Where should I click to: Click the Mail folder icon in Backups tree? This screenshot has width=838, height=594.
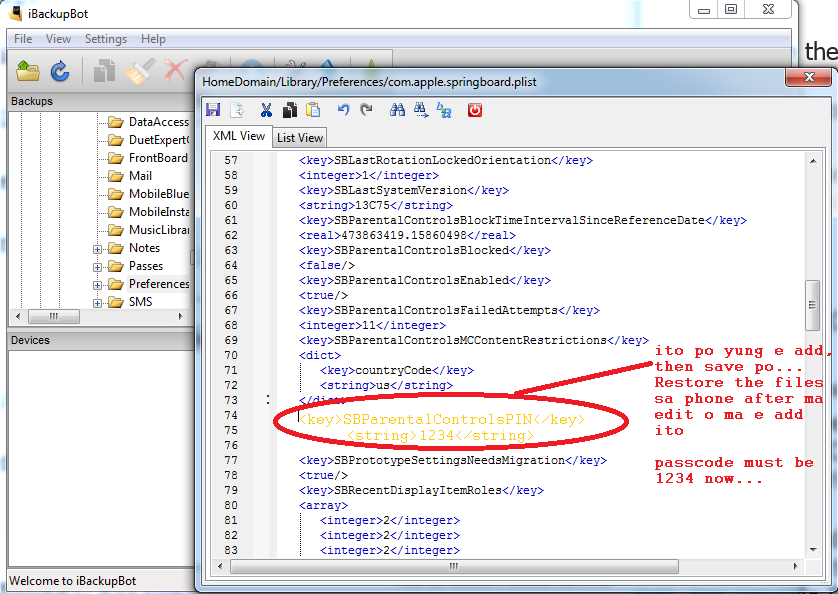(x=115, y=176)
